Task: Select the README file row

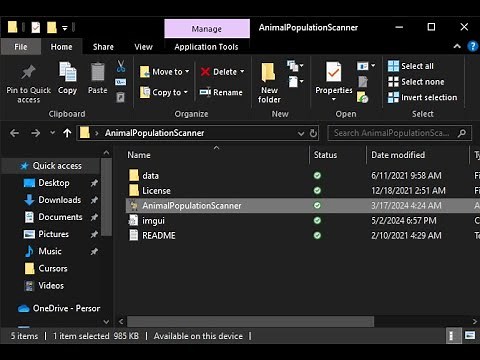Action: coord(302,236)
